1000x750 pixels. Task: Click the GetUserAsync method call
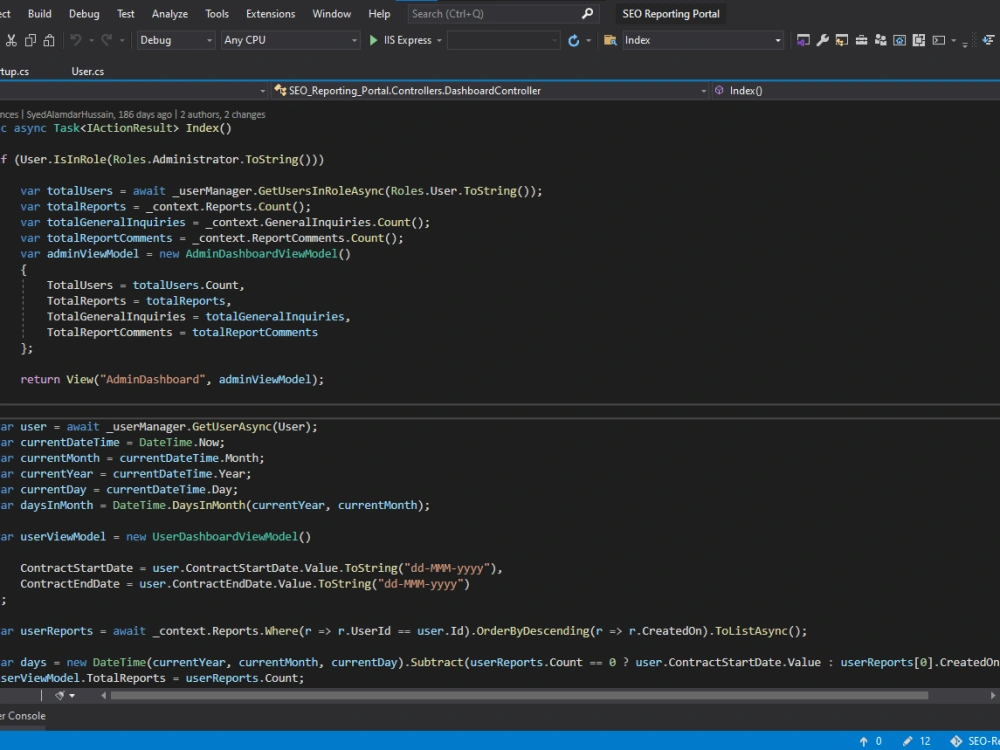232,427
